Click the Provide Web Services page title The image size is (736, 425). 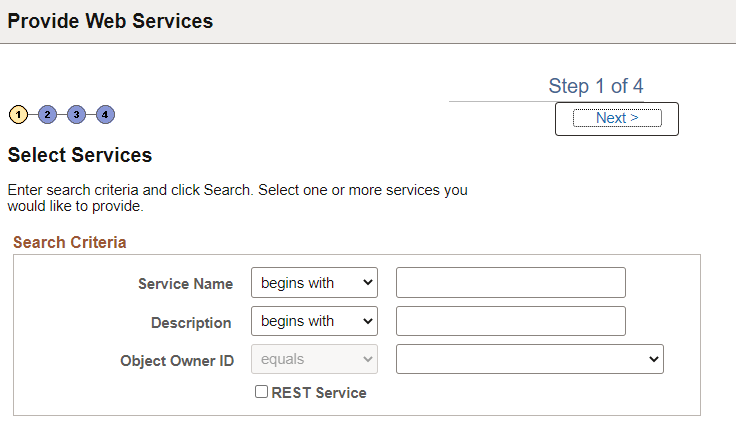110,21
